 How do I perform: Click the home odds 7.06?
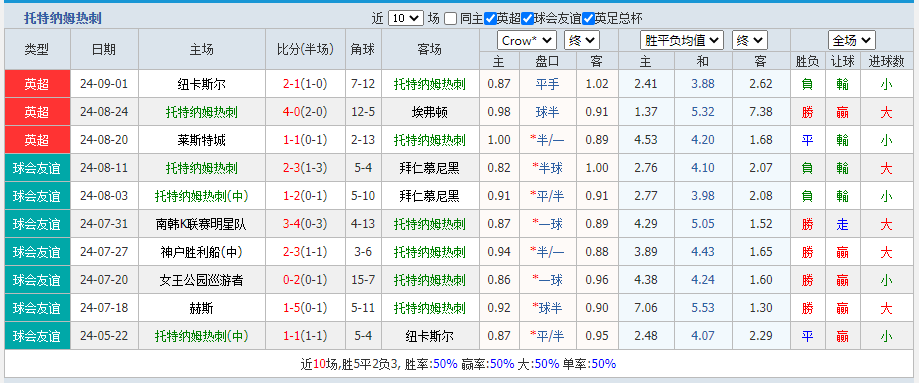646,308
